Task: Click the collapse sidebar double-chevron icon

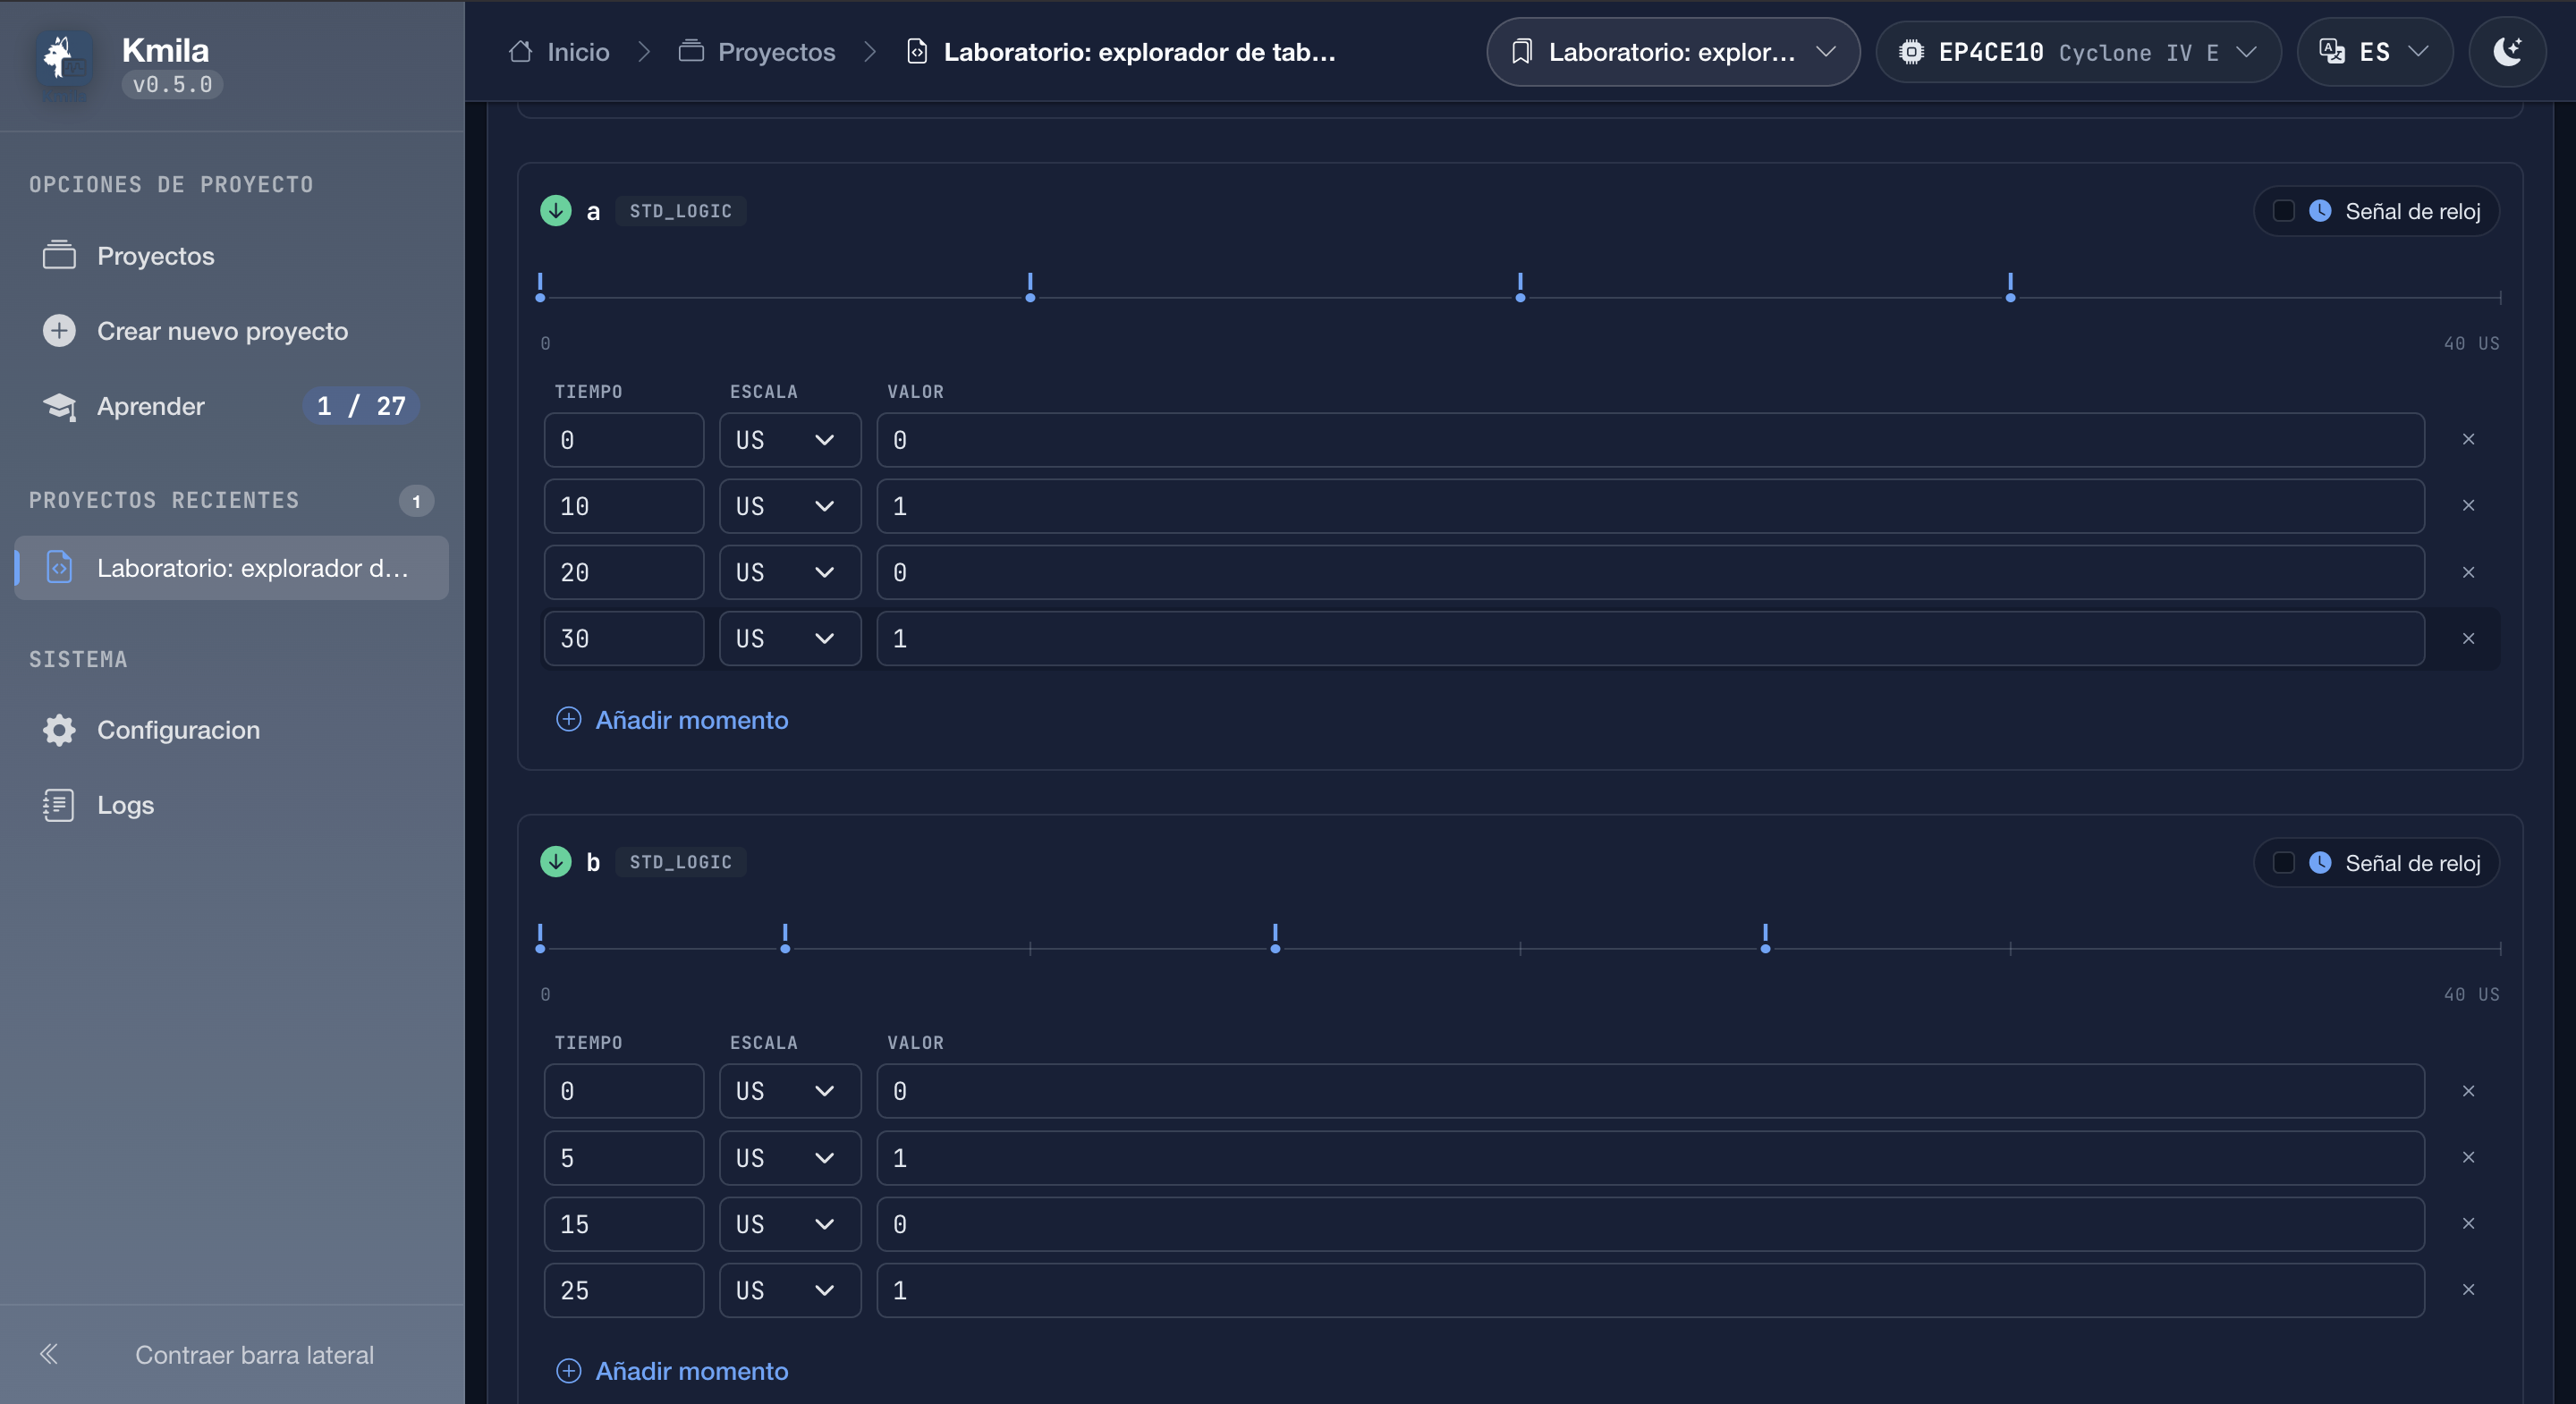Action: point(49,1354)
